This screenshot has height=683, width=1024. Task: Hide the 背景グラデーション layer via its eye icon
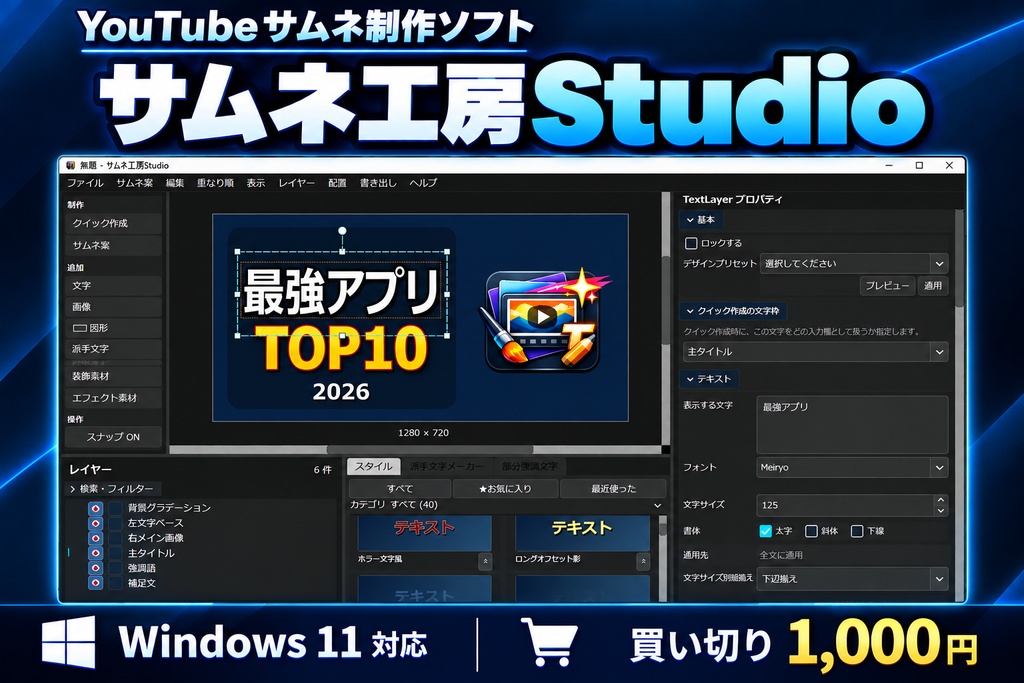click(95, 508)
